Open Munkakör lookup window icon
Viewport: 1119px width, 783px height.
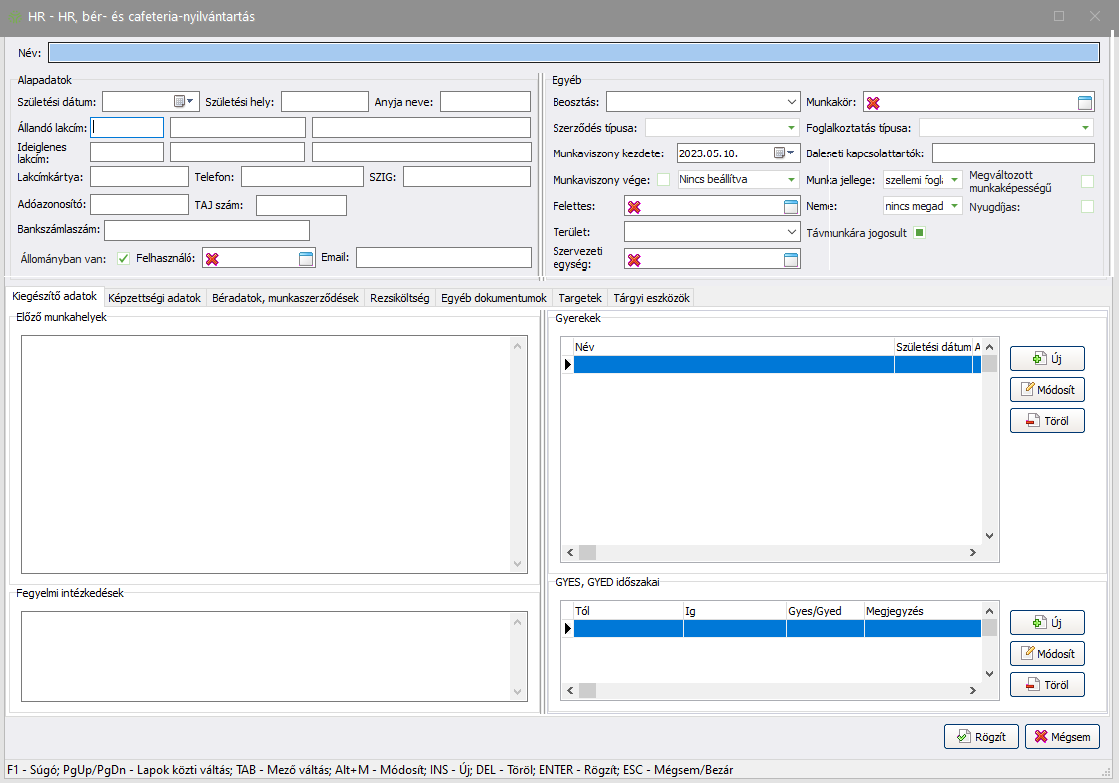tap(1086, 102)
